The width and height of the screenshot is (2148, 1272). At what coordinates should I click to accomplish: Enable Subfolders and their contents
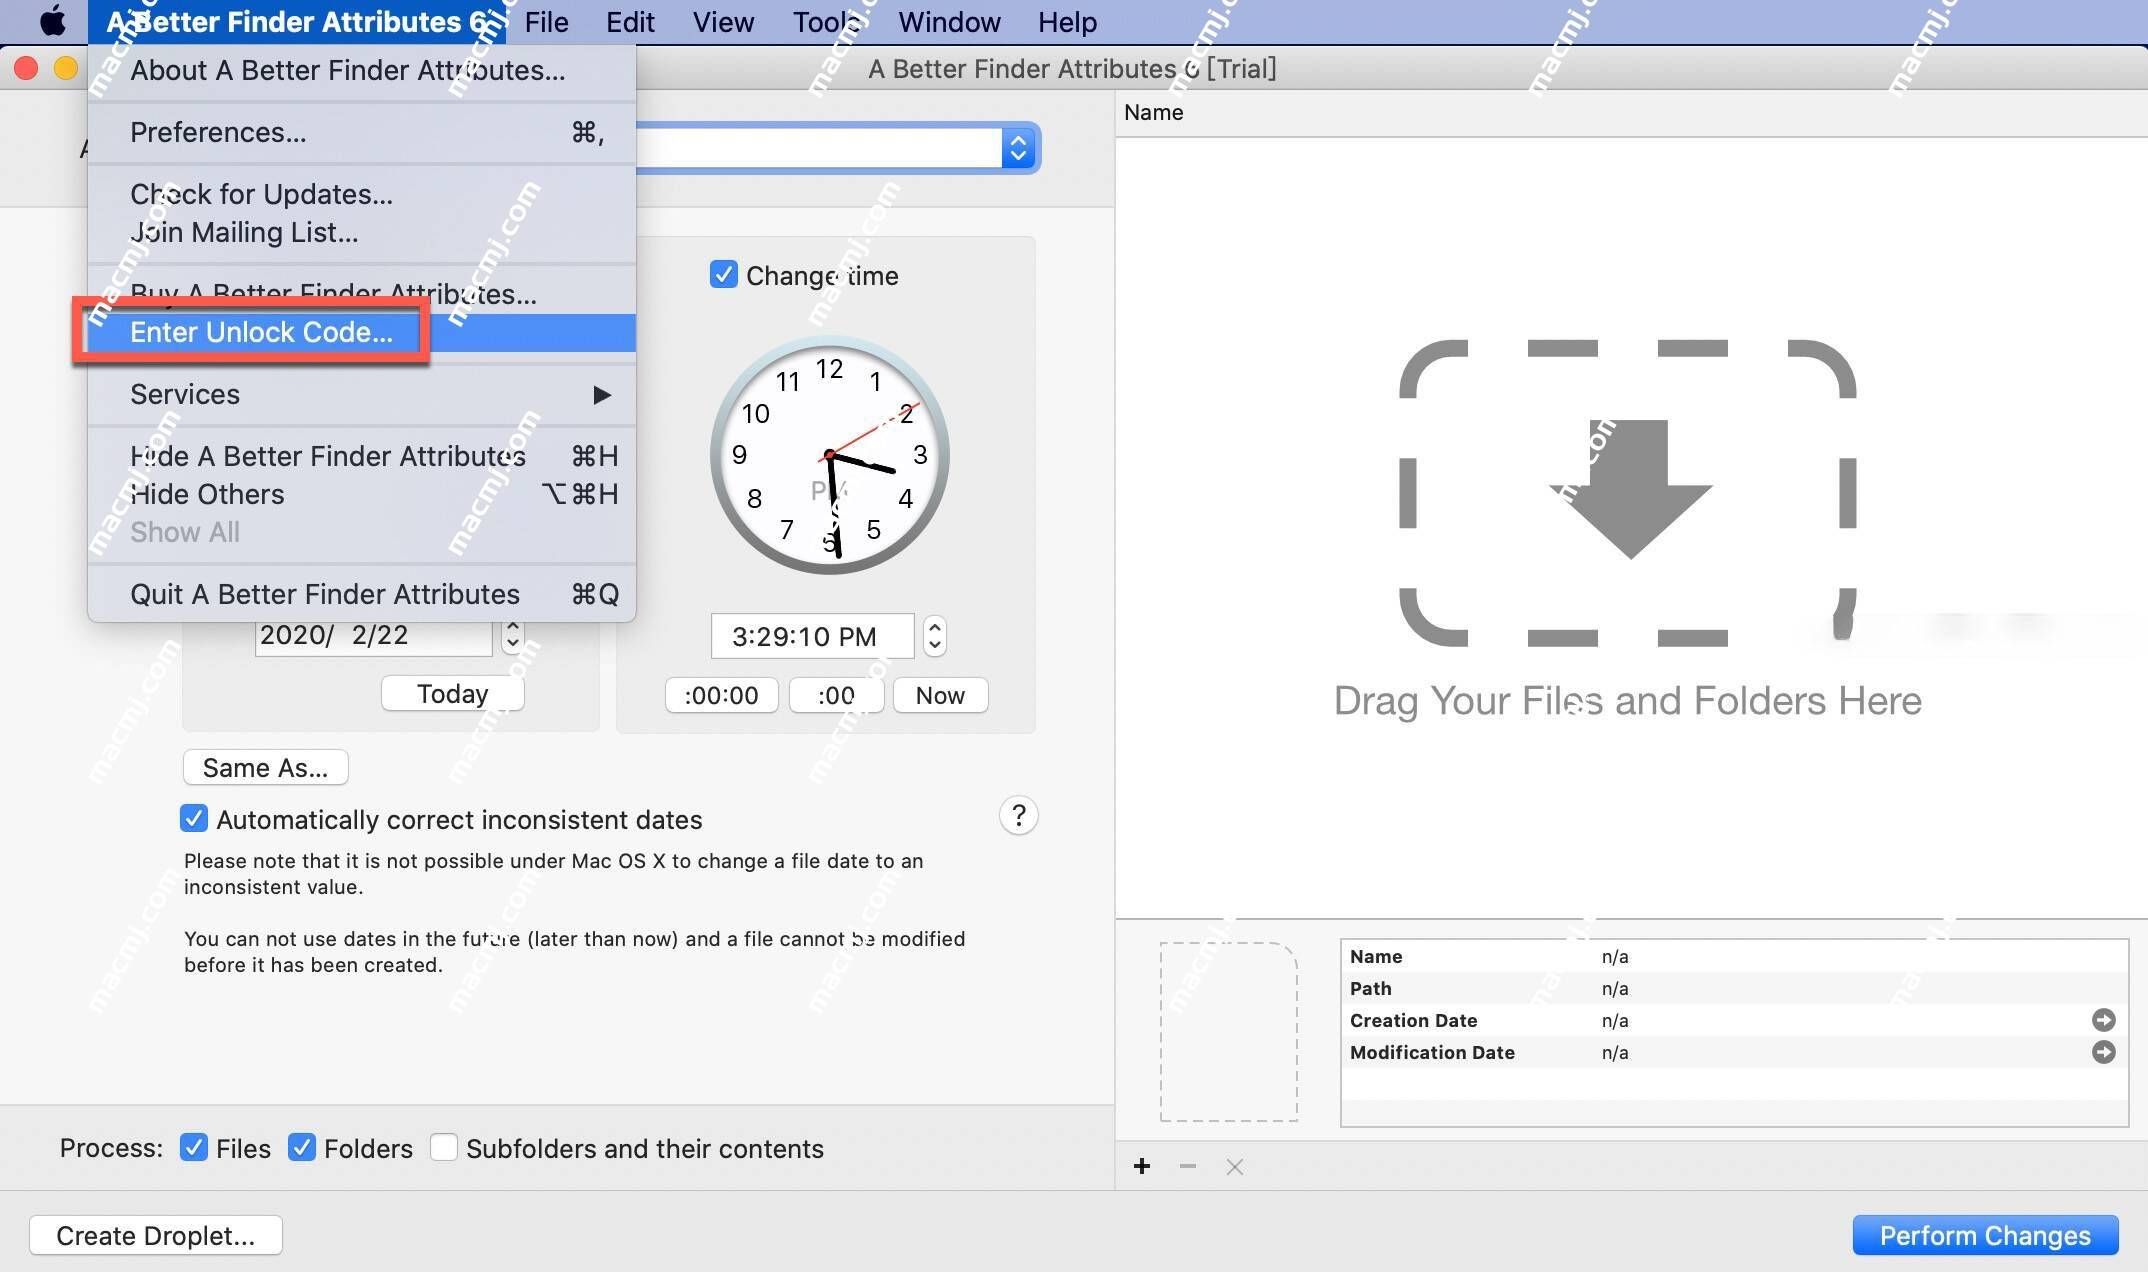[444, 1148]
